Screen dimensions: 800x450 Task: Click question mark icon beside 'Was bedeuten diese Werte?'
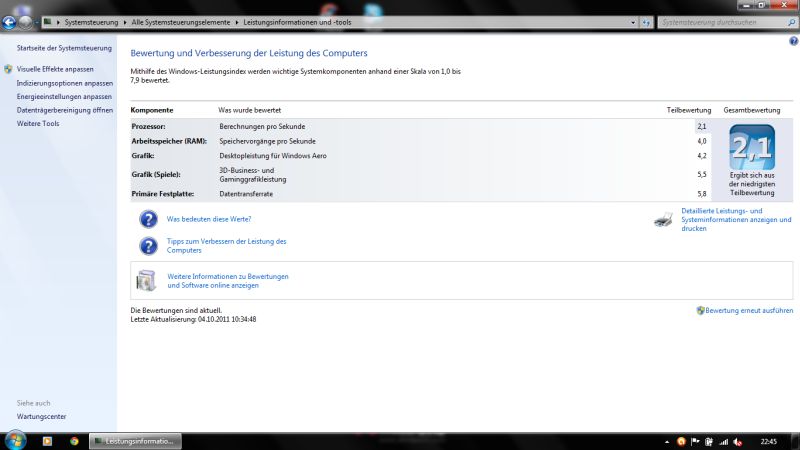pyautogui.click(x=148, y=219)
